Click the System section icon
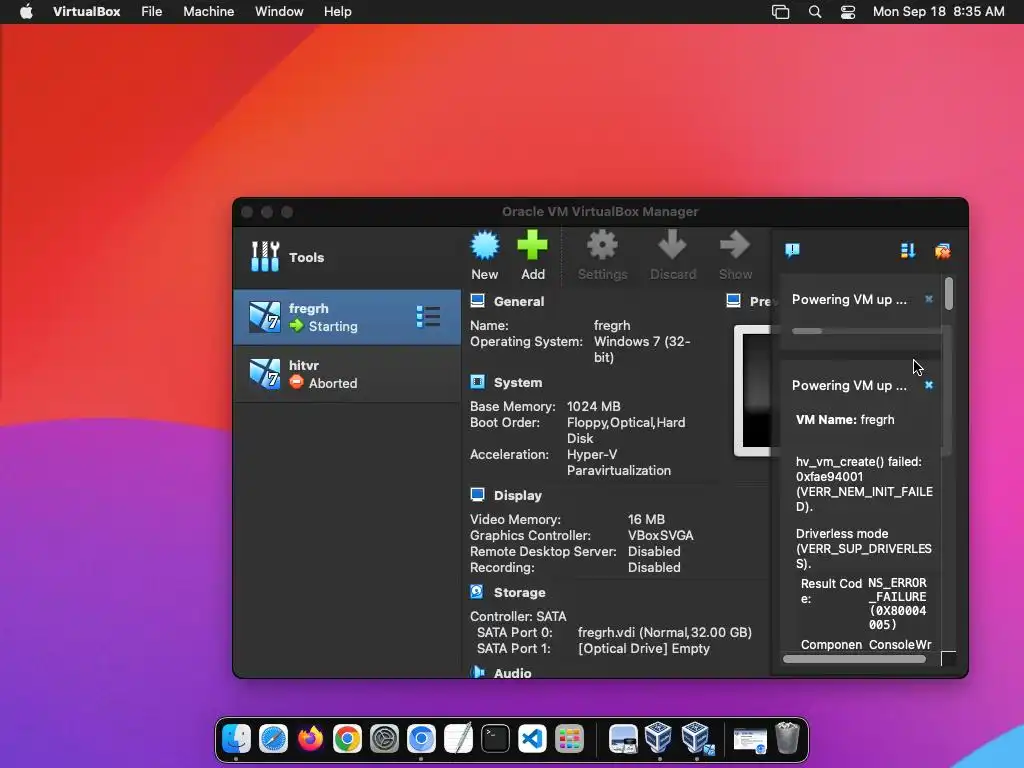The height and width of the screenshot is (768, 1024). tap(477, 382)
